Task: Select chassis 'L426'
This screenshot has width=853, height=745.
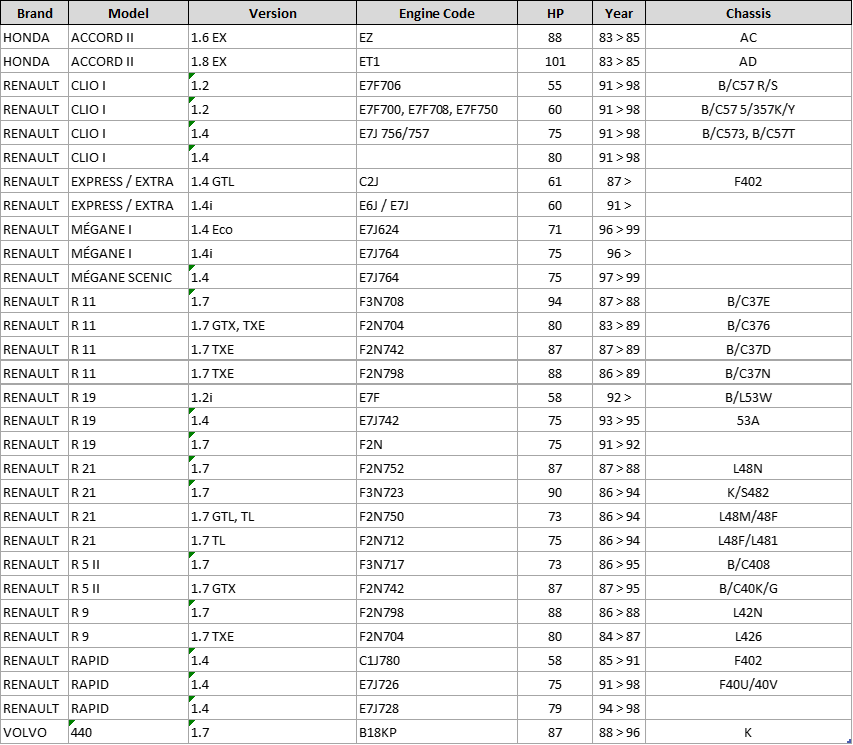Action: [x=749, y=636]
